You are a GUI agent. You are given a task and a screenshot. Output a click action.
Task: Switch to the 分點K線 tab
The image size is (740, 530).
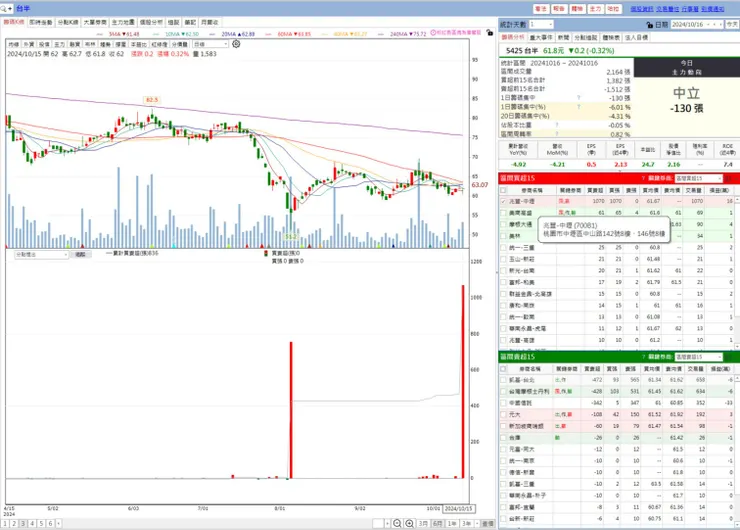[x=67, y=22]
